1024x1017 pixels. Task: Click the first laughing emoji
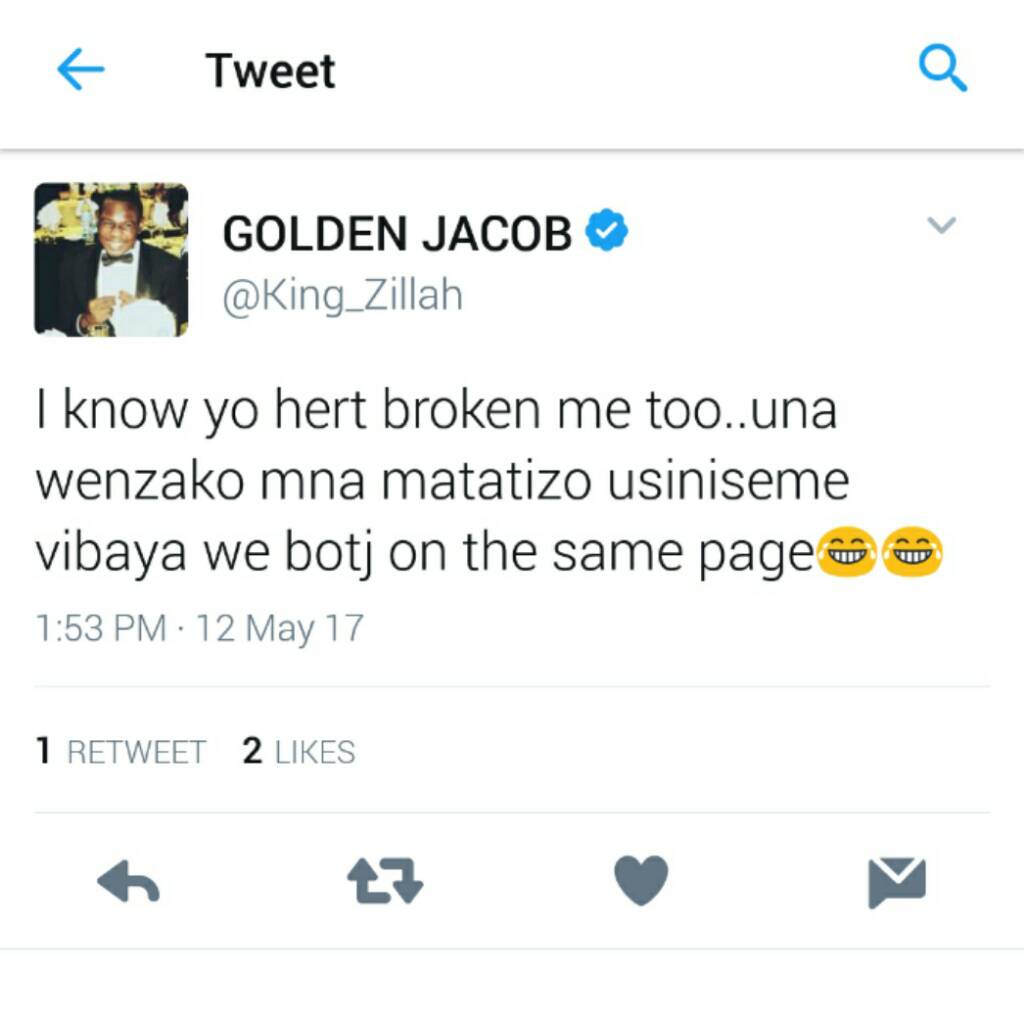coord(848,551)
